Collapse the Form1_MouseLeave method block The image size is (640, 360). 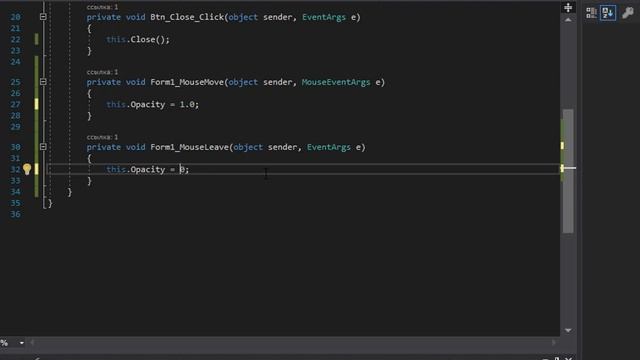coord(43,147)
